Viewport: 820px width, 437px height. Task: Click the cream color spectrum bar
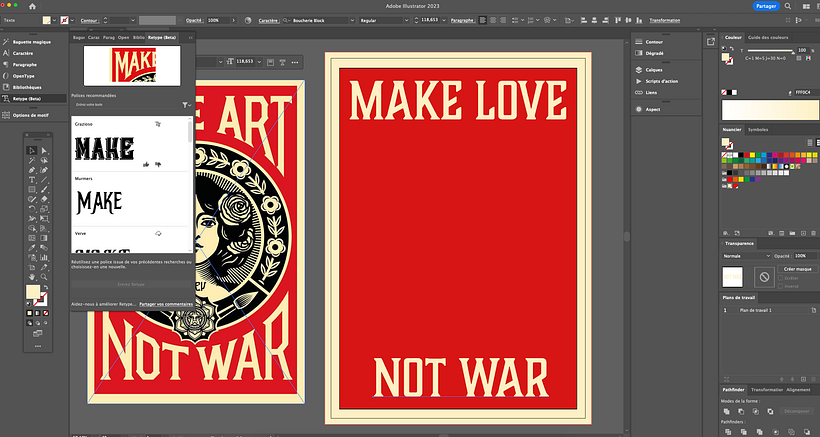point(769,110)
